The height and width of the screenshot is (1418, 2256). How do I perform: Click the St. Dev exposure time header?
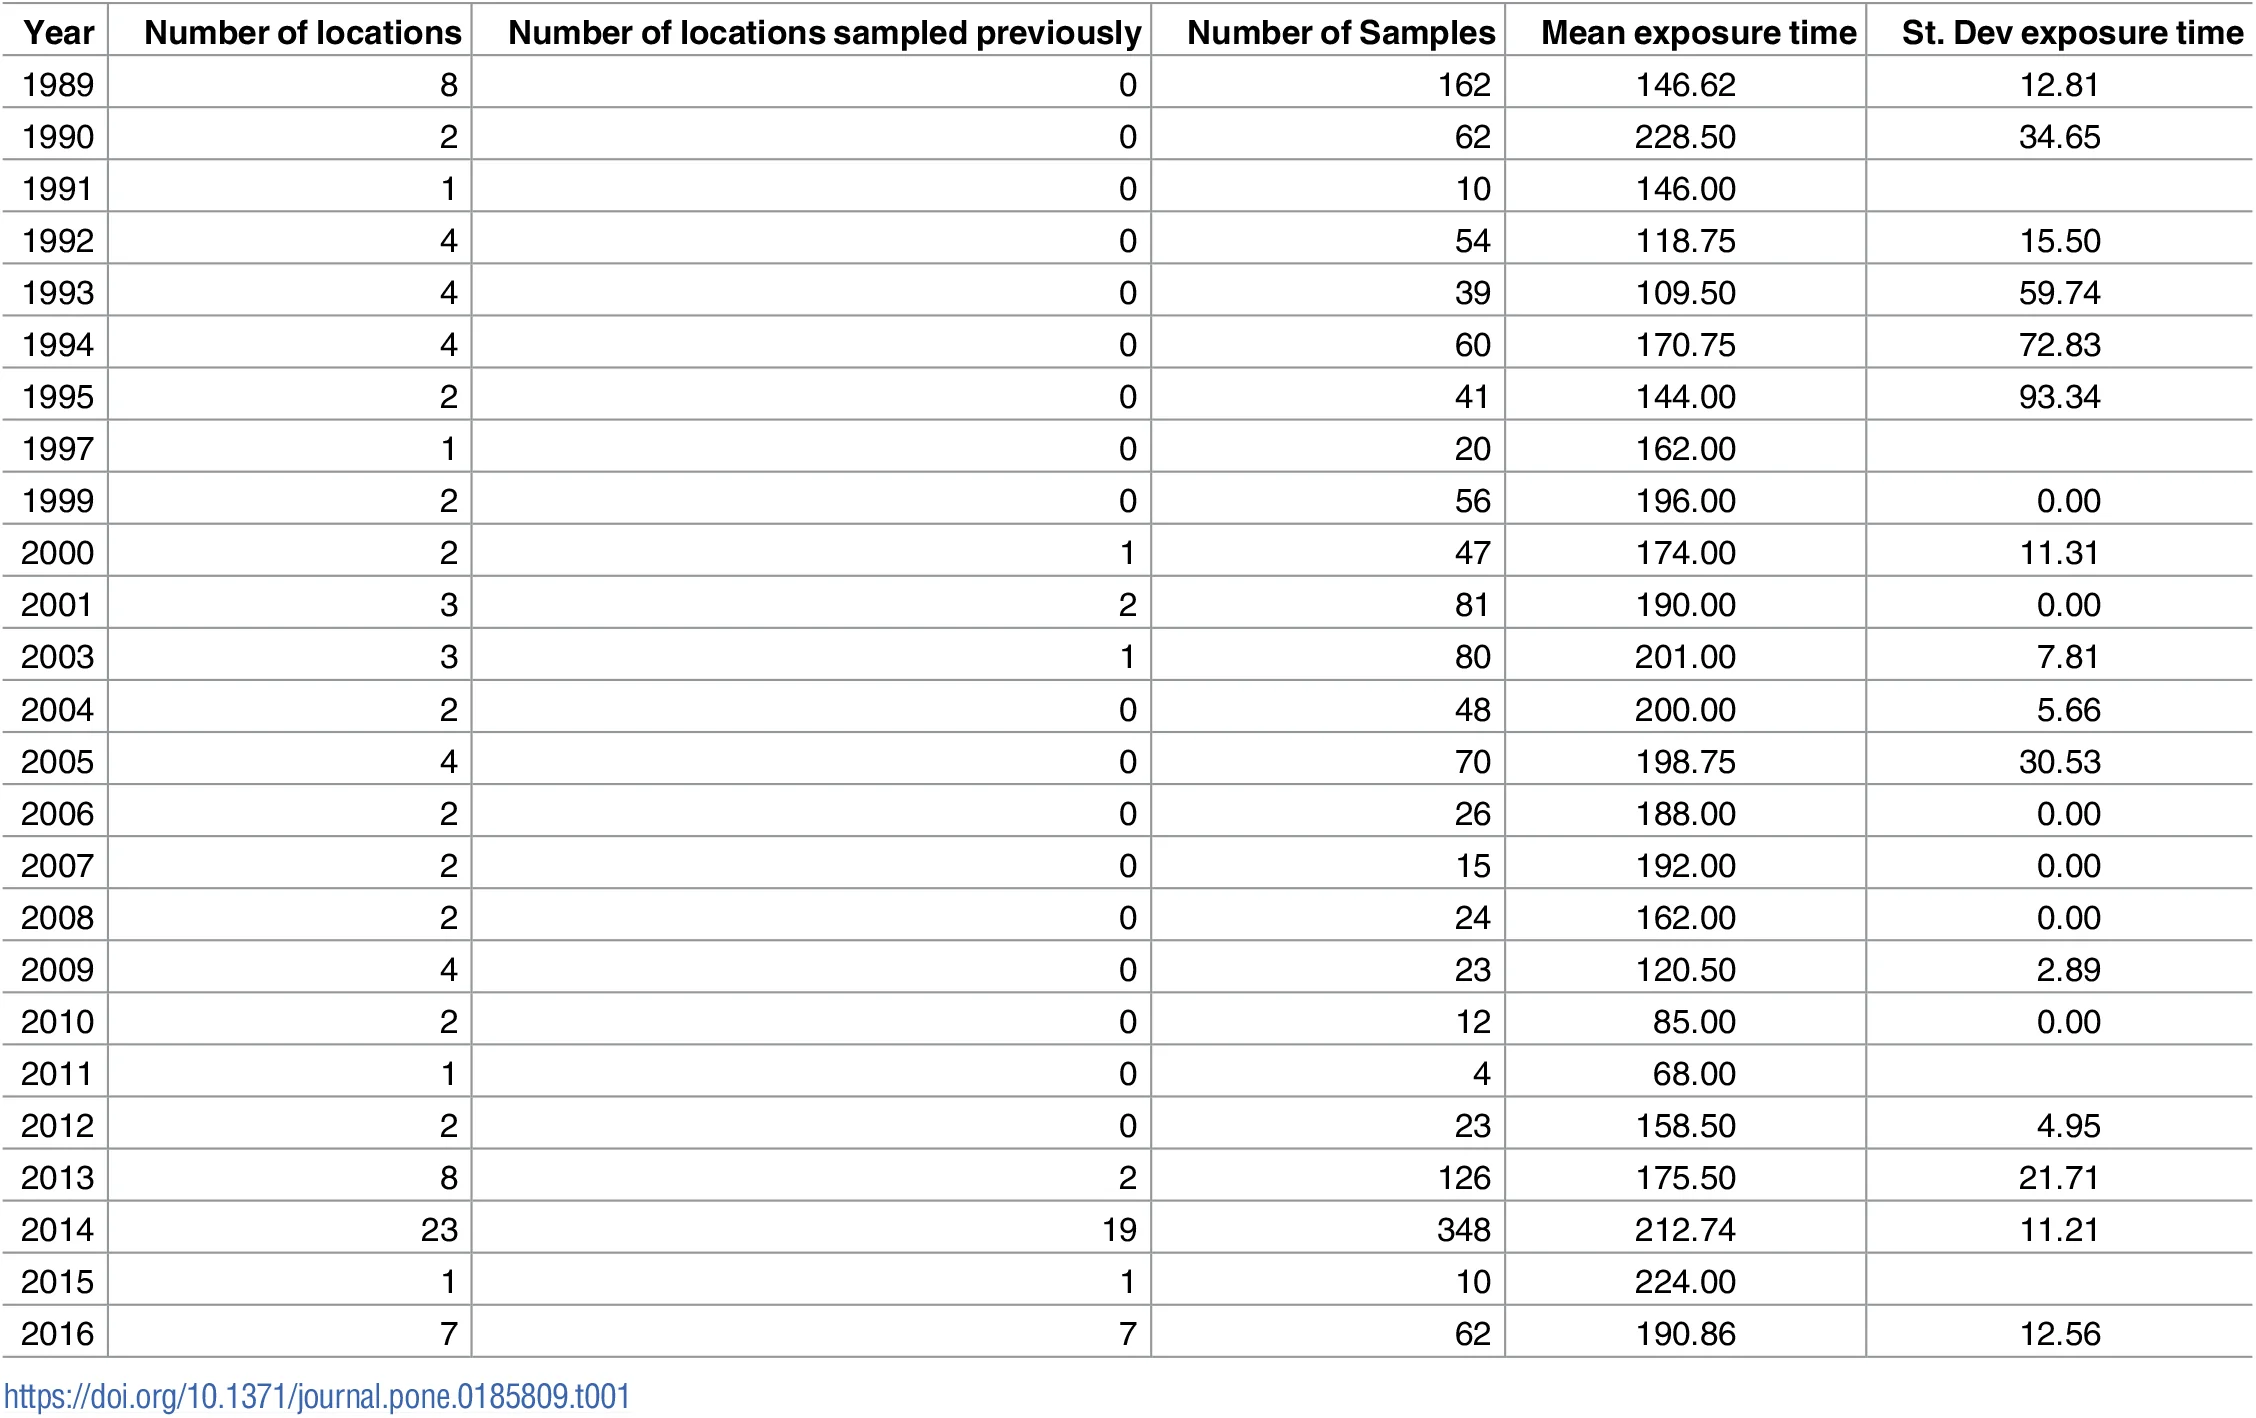click(2072, 33)
